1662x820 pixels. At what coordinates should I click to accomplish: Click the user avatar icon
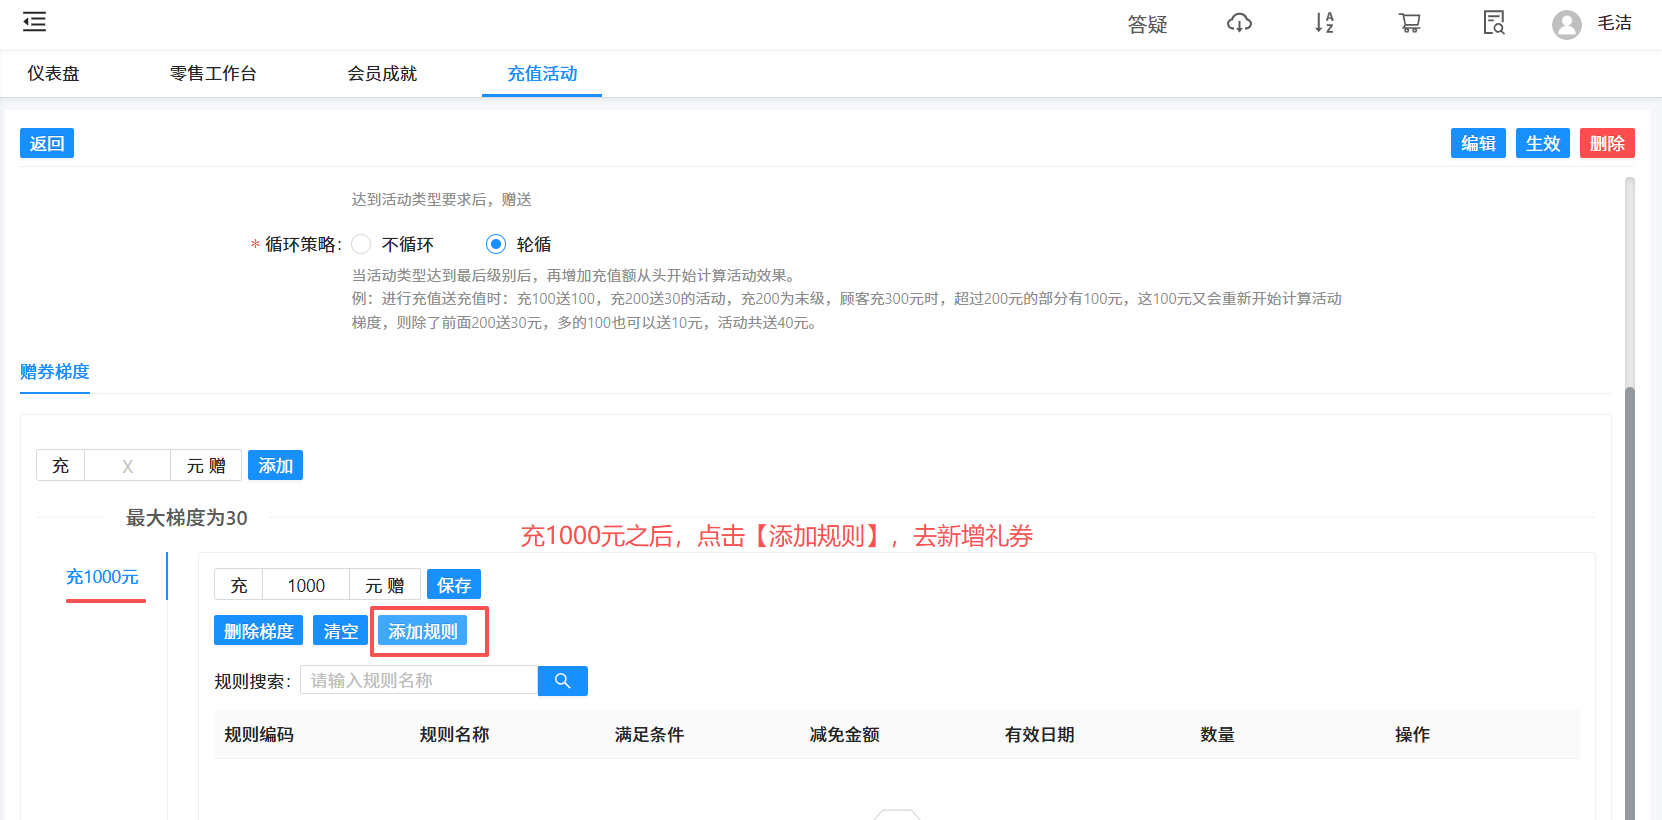[x=1566, y=24]
